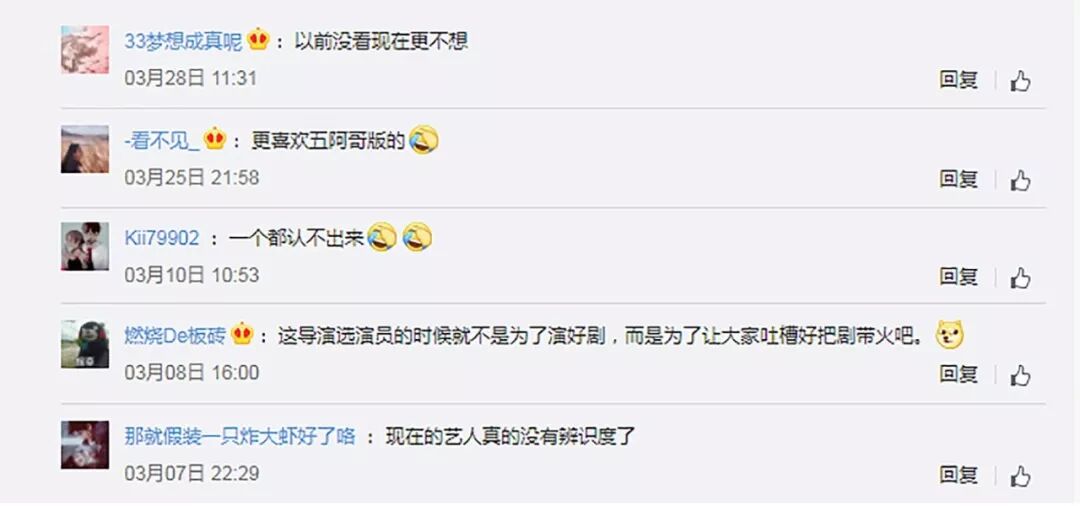This screenshot has width=1080, height=506.
Task: Click the avatar of Kii79902
Action: (x=85, y=246)
